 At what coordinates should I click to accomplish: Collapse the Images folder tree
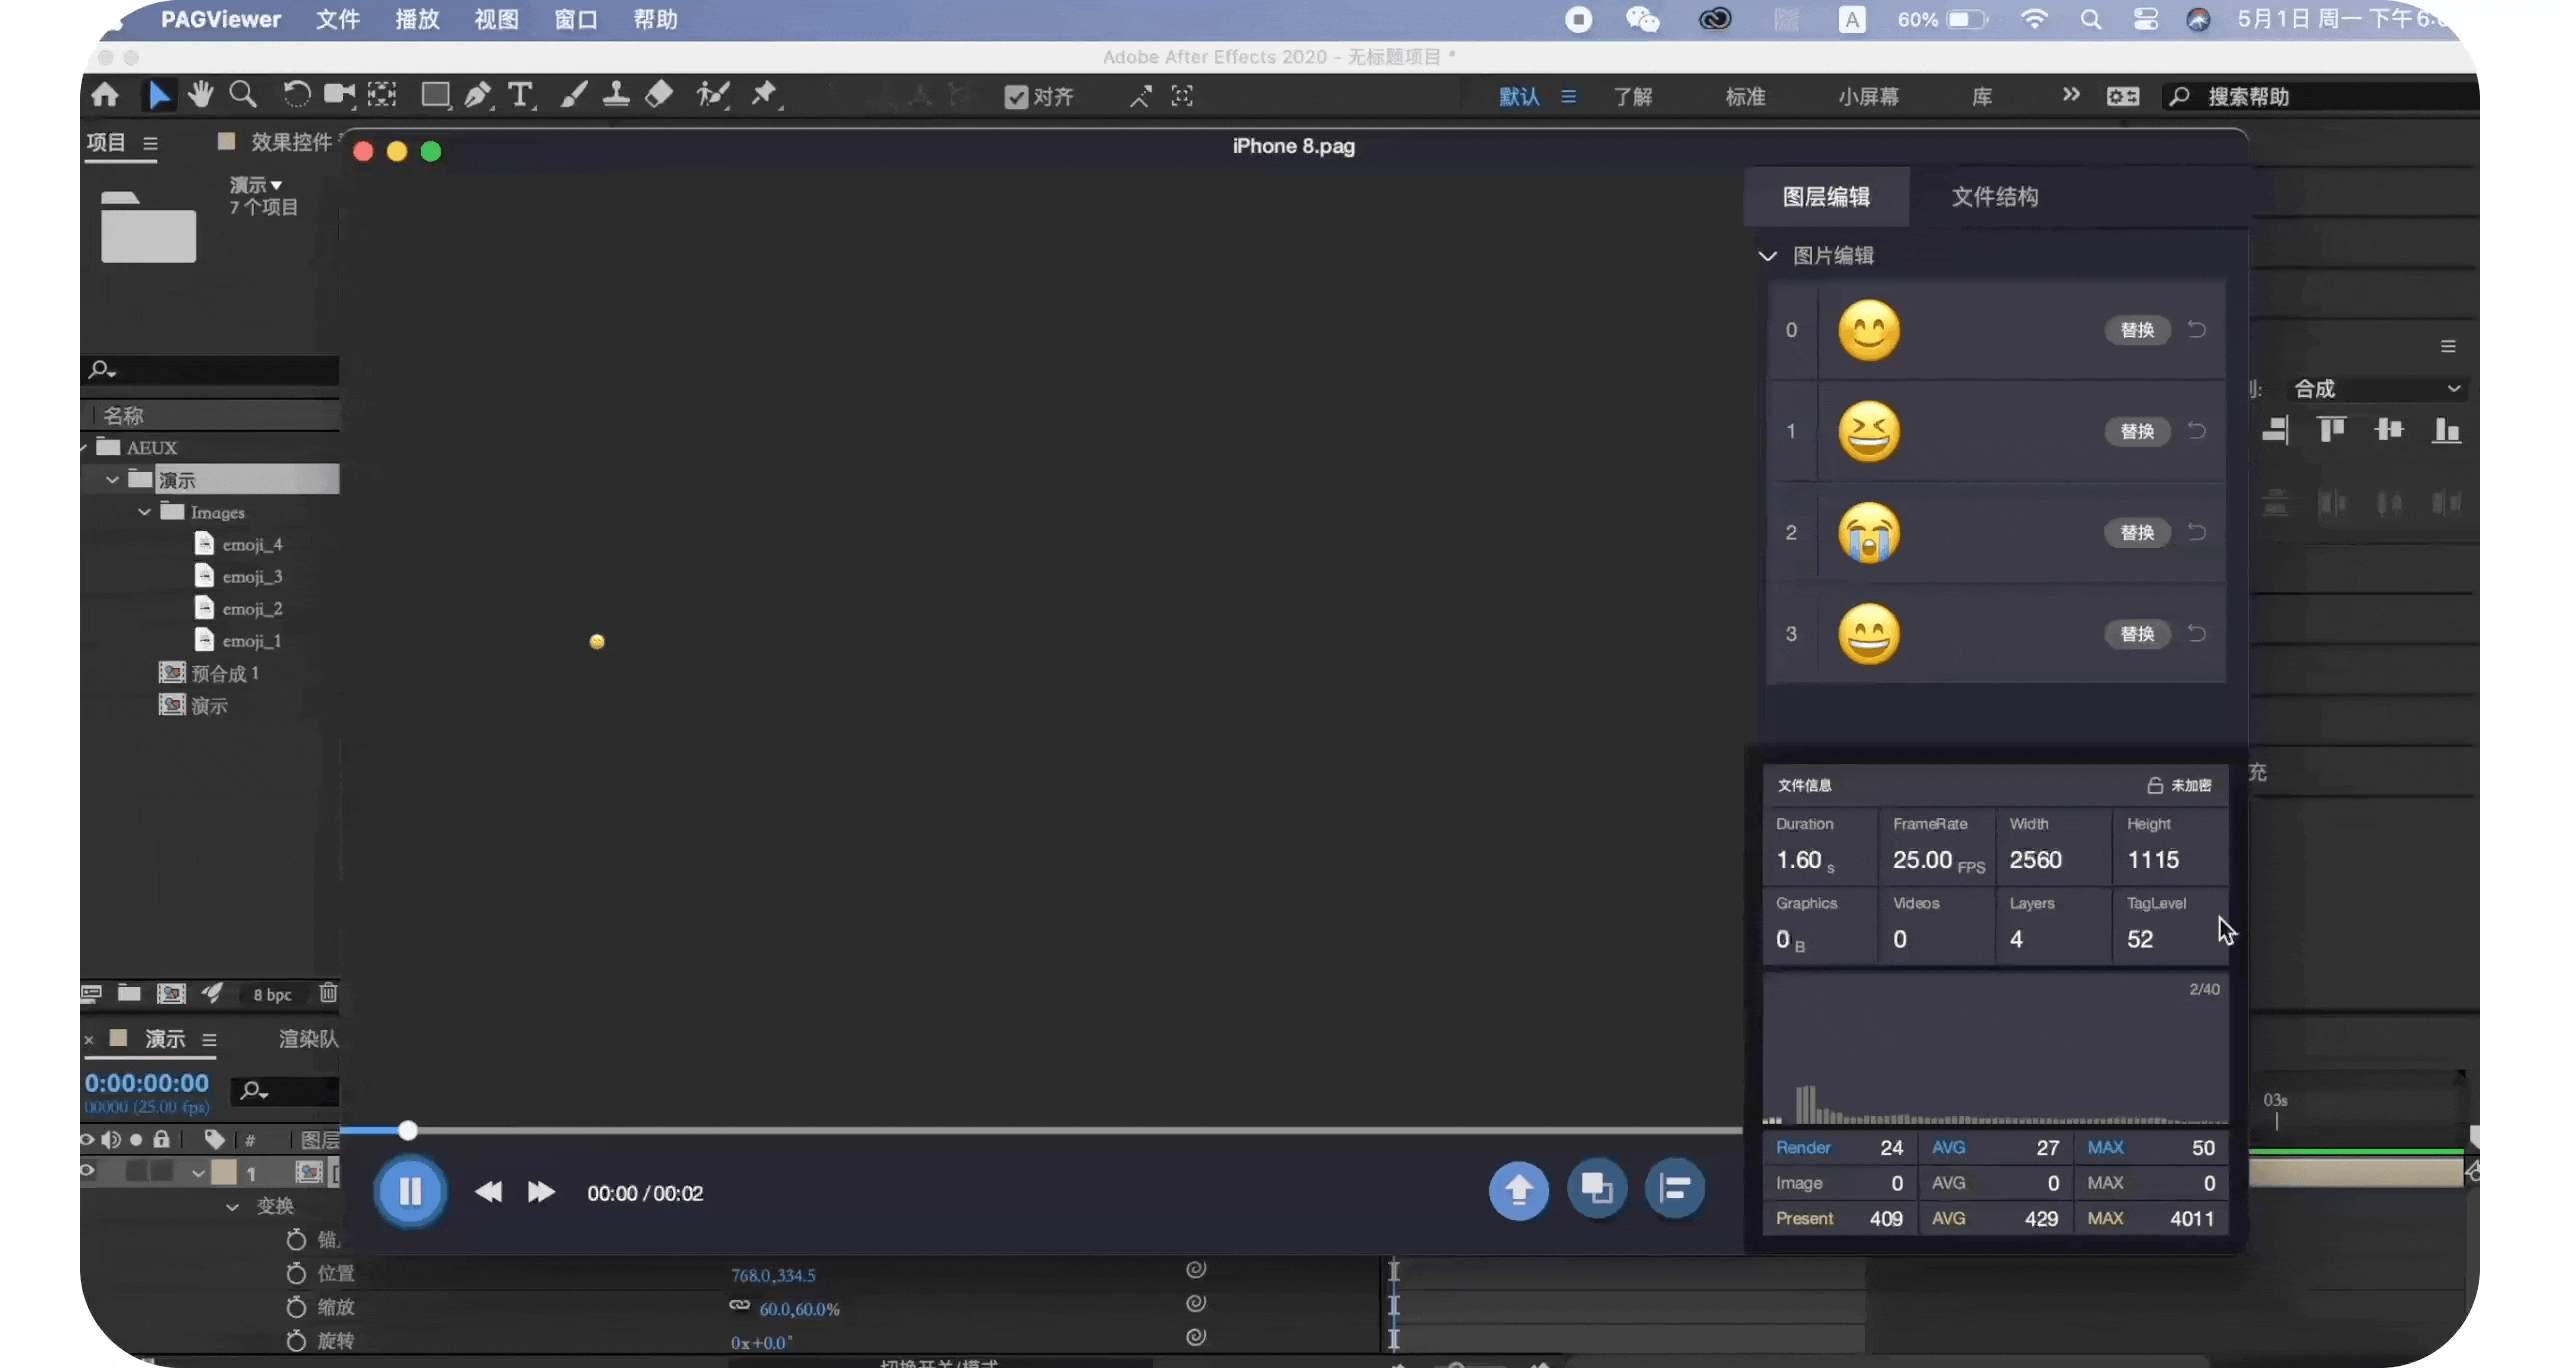145,512
